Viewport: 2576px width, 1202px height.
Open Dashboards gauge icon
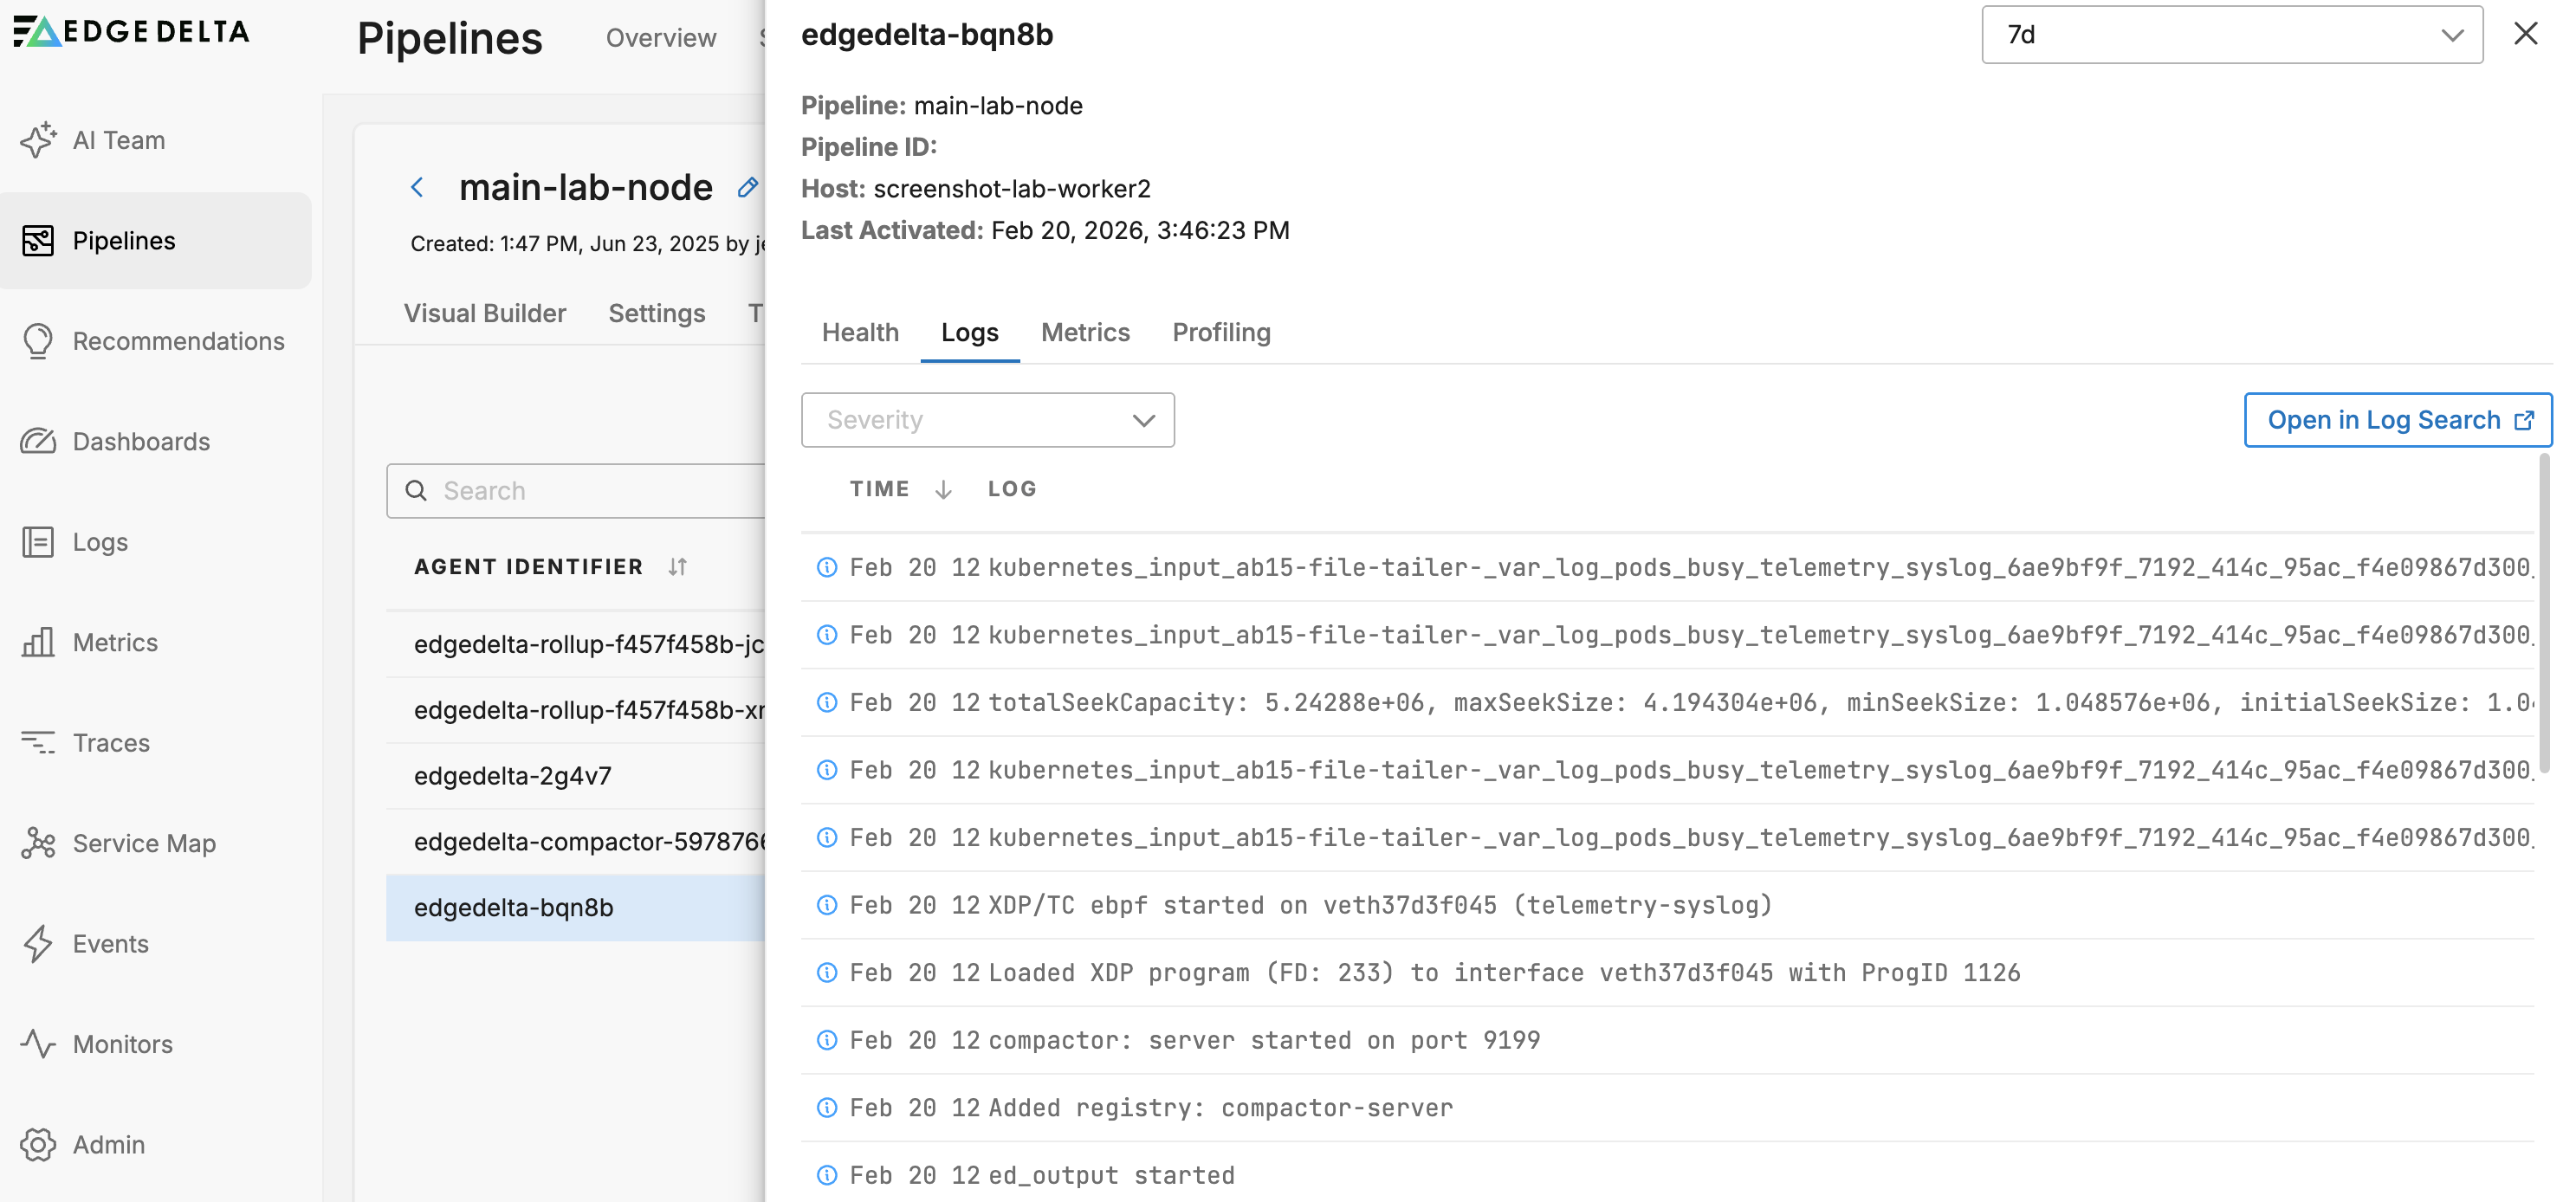pos(38,441)
